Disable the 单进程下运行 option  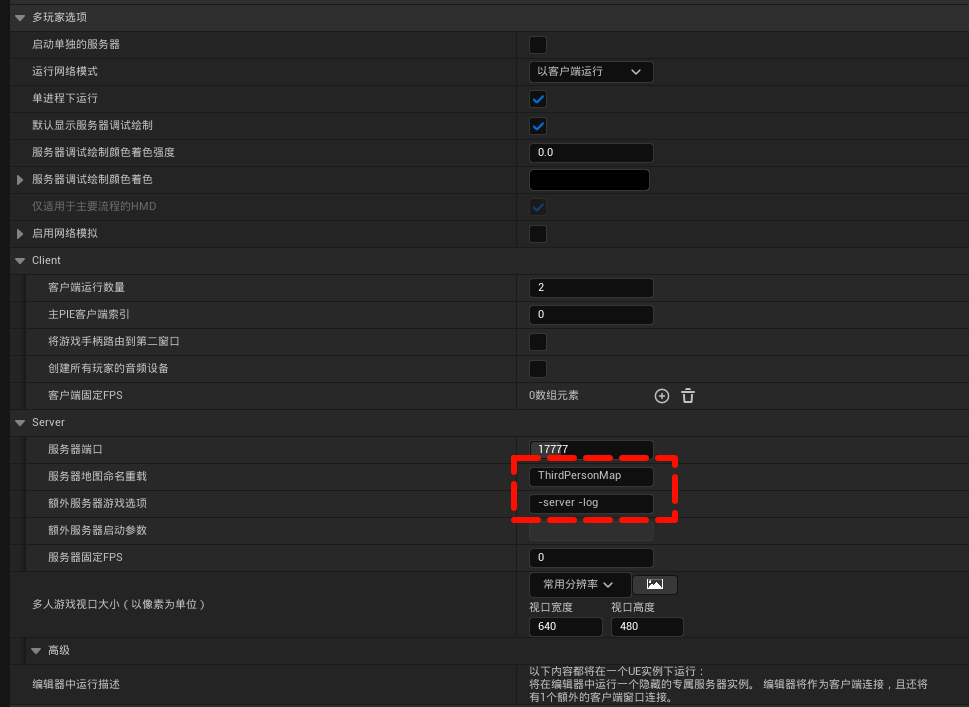[x=537, y=99]
